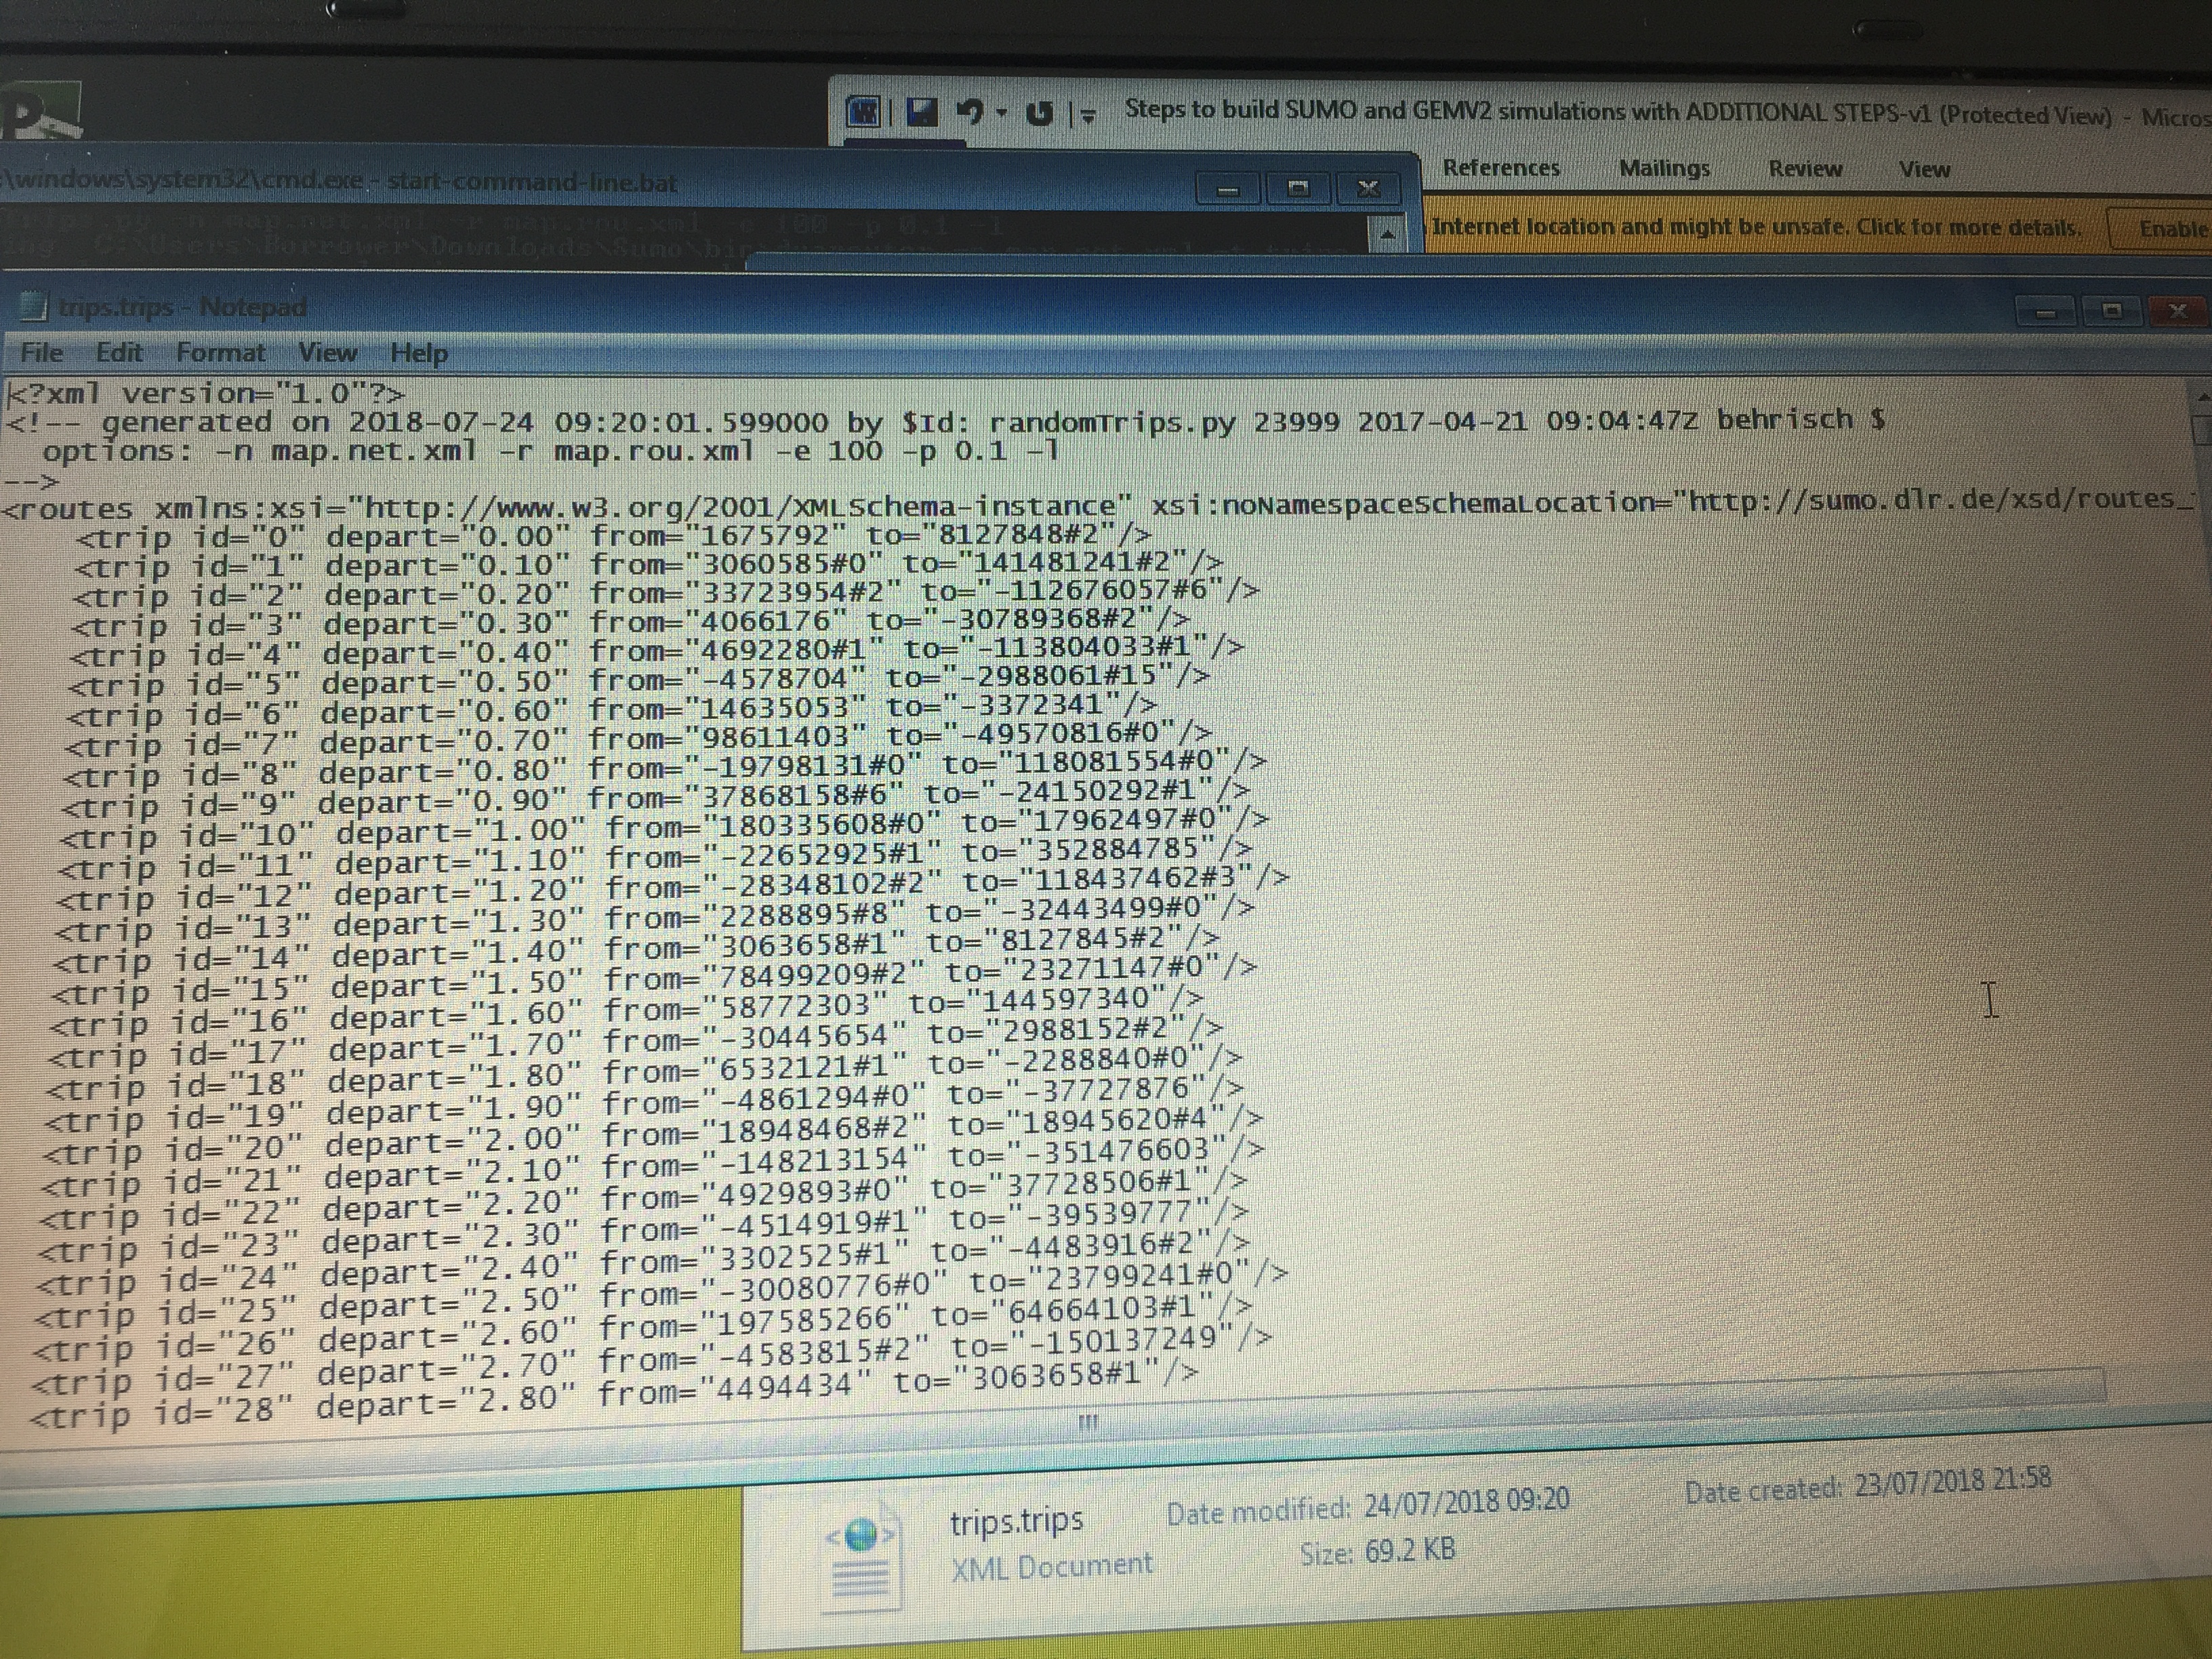The height and width of the screenshot is (1659, 2212).
Task: Switch to the Review tab in Word
Action: (x=1805, y=169)
